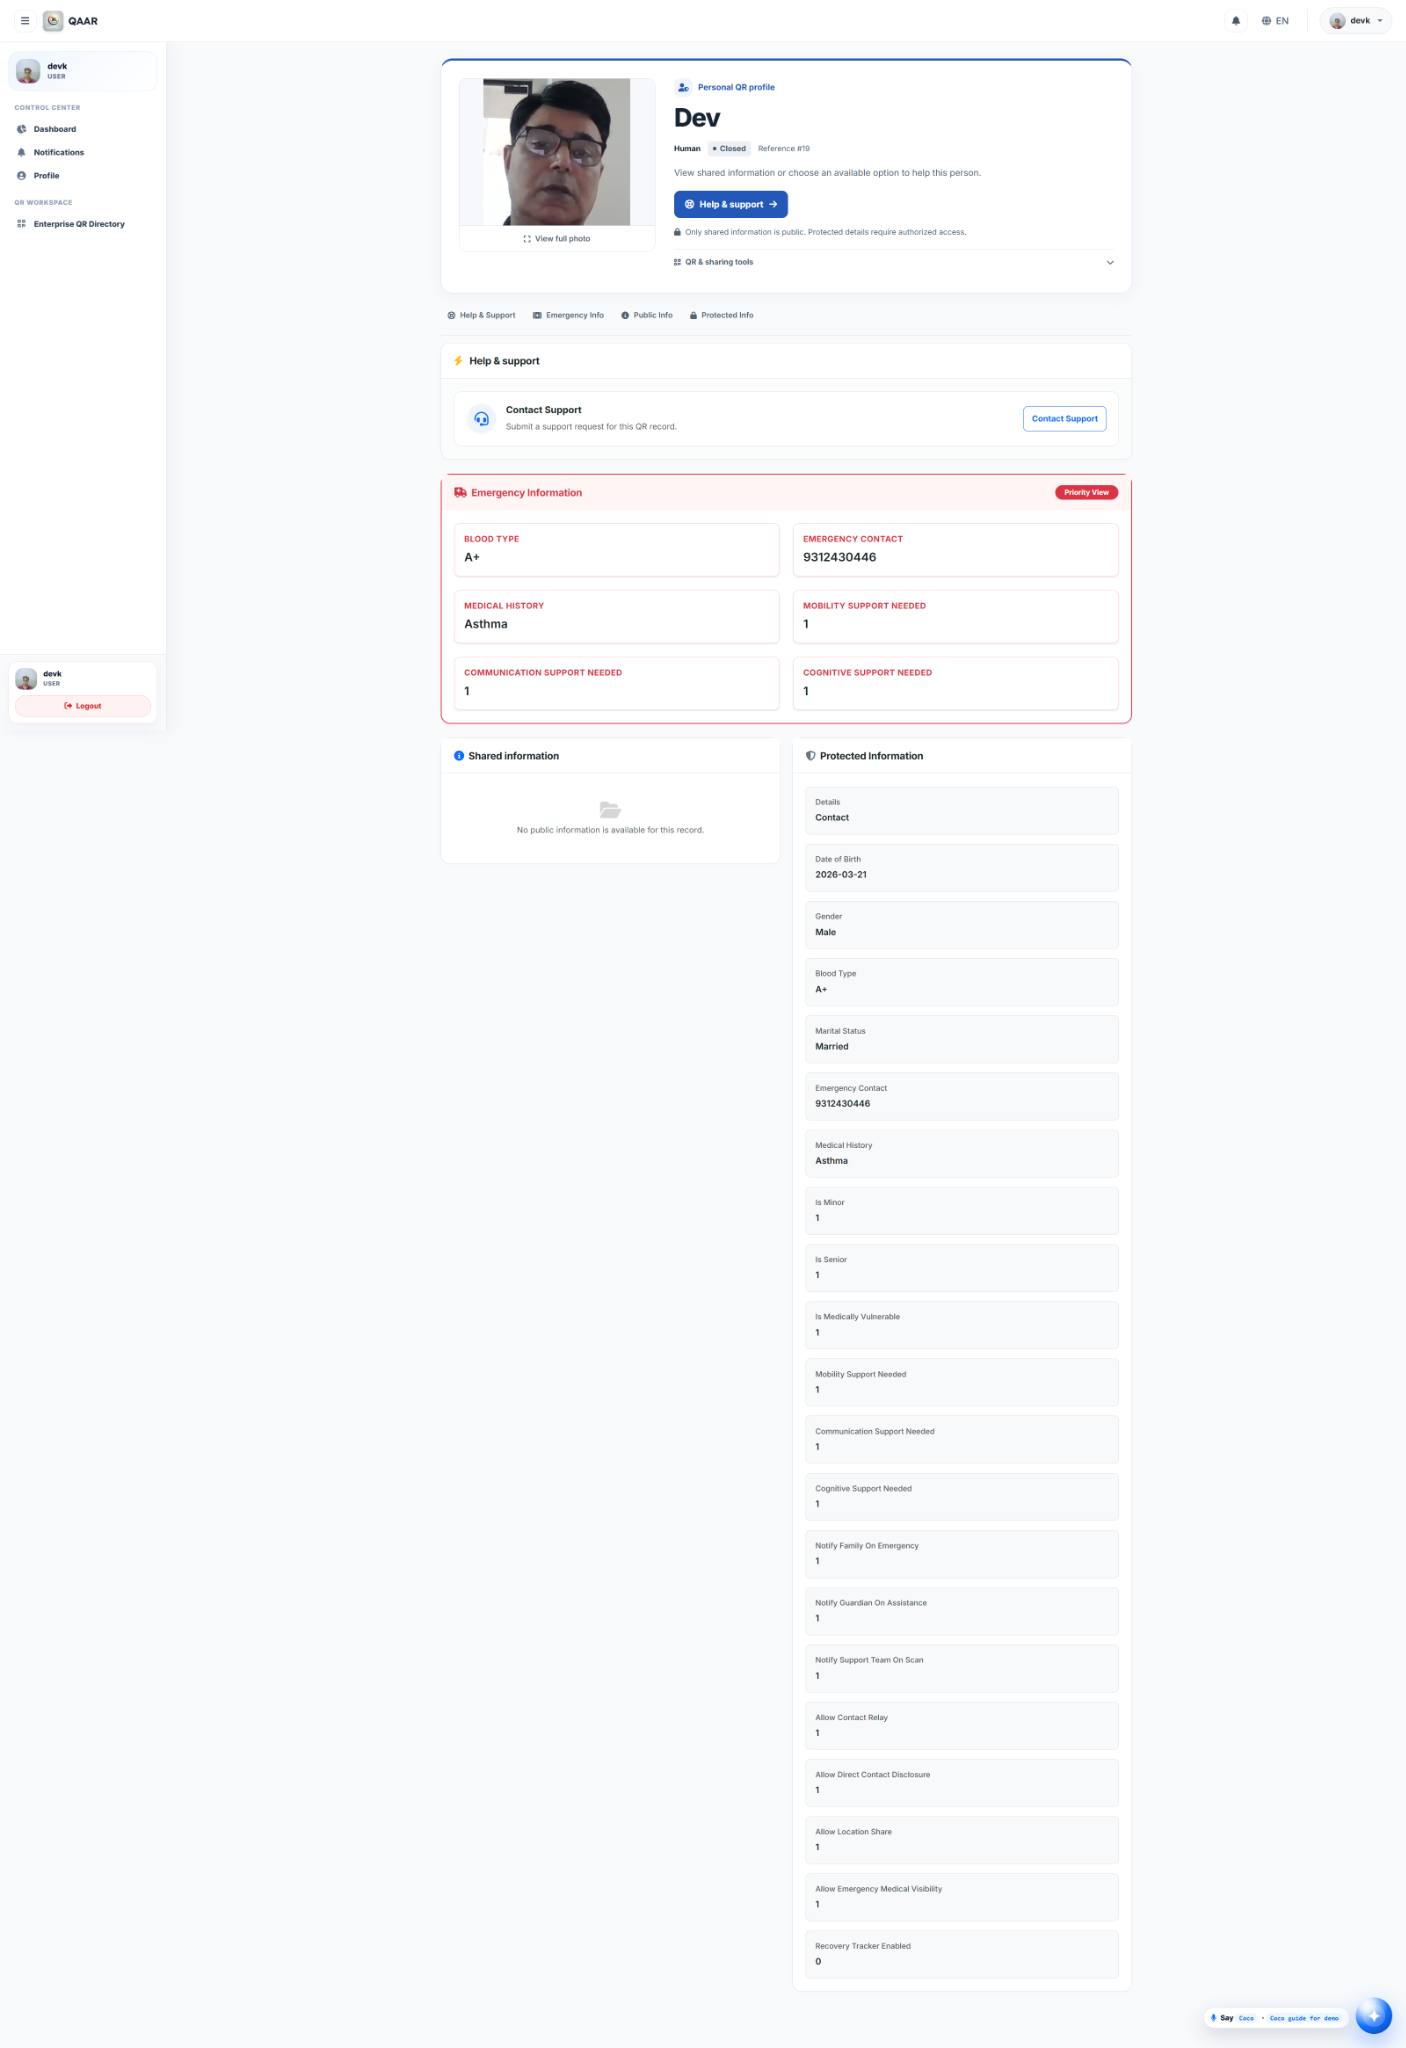Click the blue Help & support button
The image size is (1406, 2048).
(x=731, y=204)
